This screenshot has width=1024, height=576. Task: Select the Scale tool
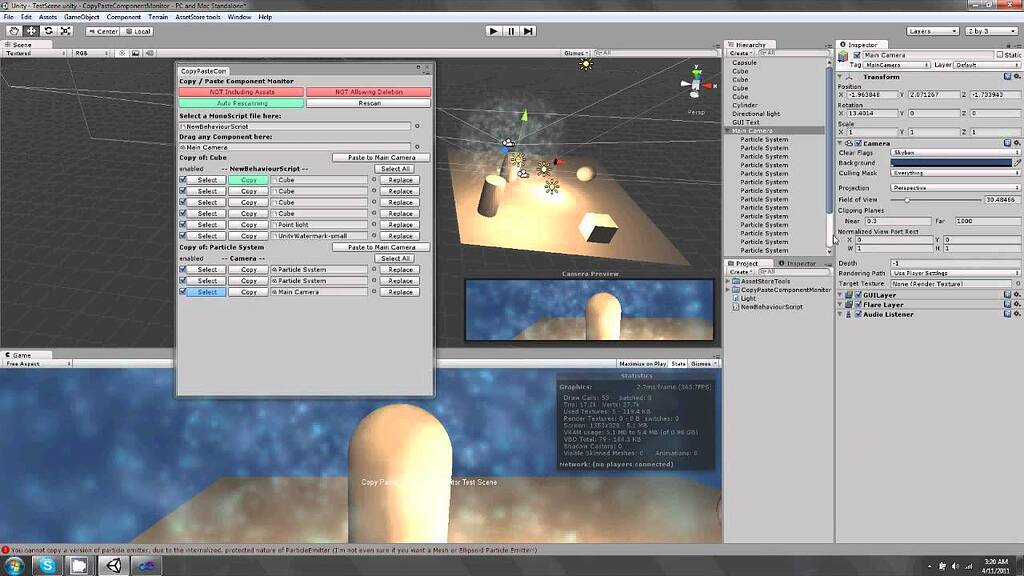click(65, 31)
